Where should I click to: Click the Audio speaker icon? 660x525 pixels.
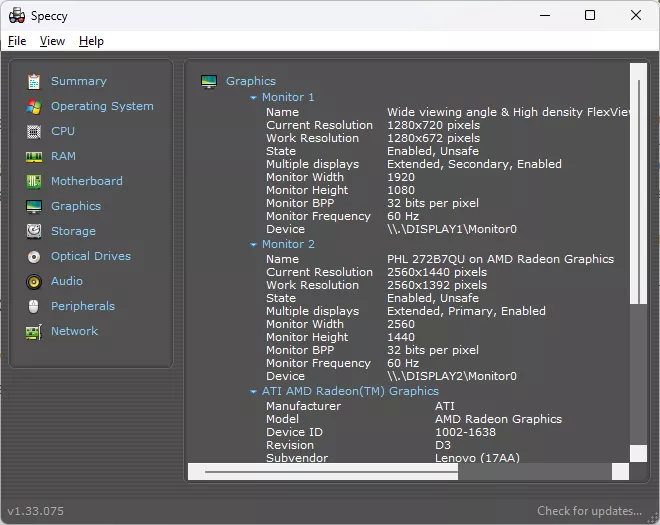(x=34, y=282)
